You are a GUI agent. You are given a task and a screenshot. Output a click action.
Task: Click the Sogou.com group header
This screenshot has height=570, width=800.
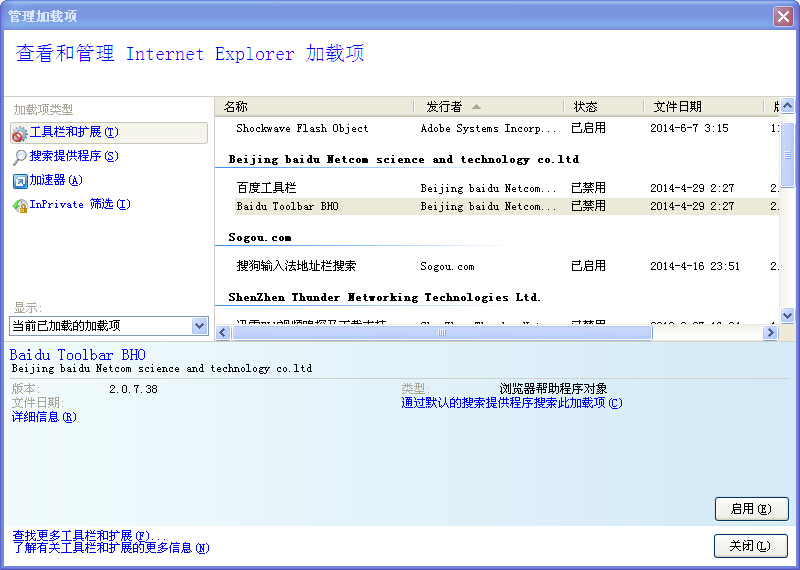pyautogui.click(x=260, y=237)
